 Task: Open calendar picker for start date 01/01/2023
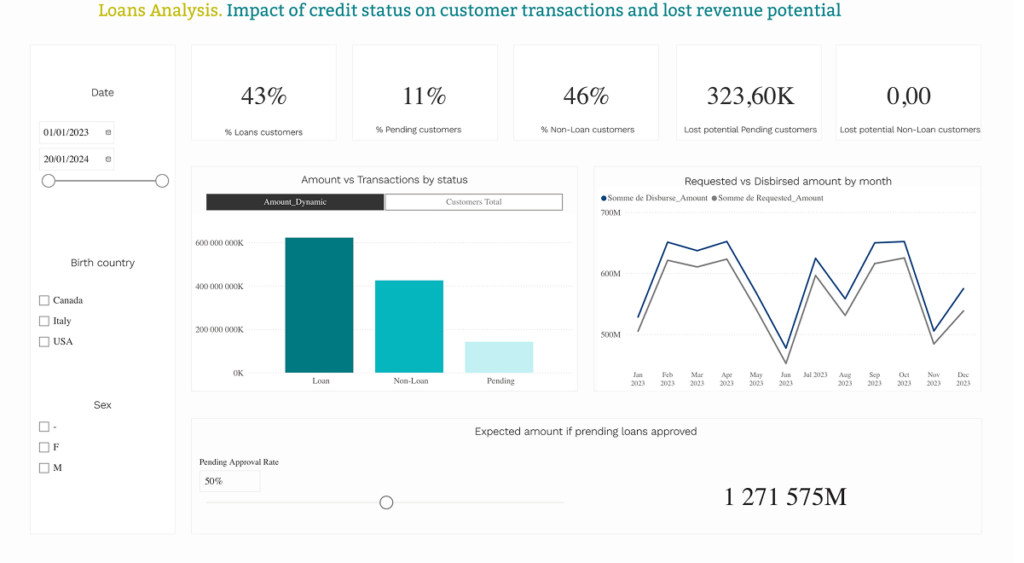coord(108,133)
